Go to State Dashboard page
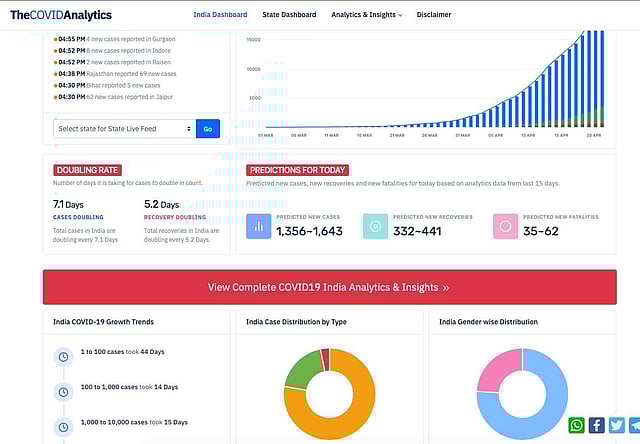This screenshot has width=640, height=444. click(x=290, y=15)
